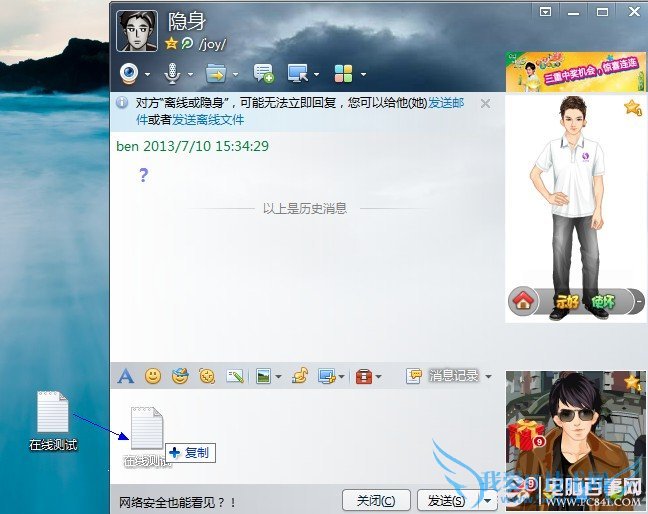Expand red toolbox dropdown arrow
Viewport: 648px width, 514px height.
click(379, 376)
